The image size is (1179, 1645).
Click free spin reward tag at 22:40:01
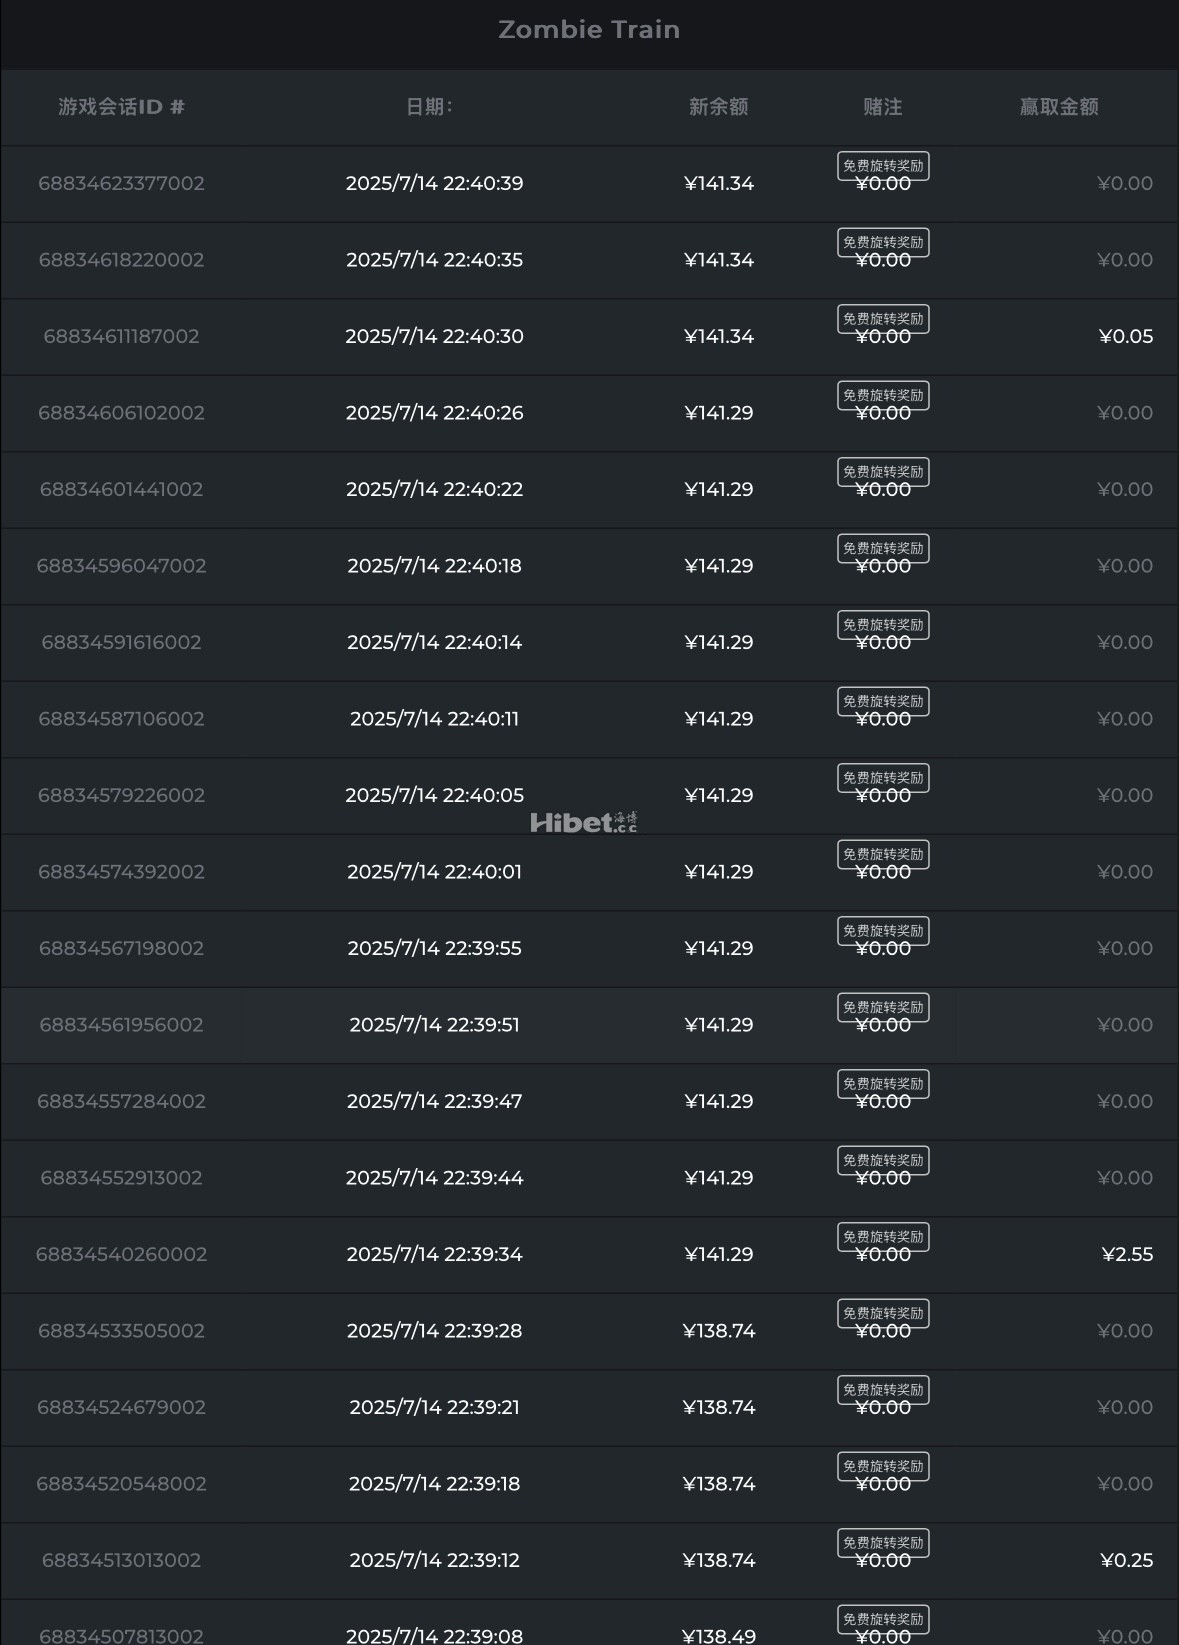pyautogui.click(x=883, y=854)
